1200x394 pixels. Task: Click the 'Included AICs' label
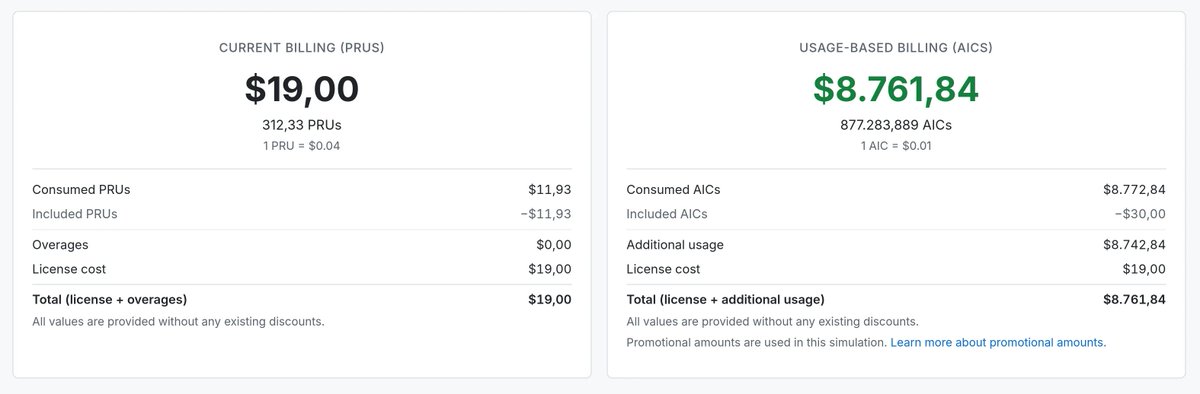click(x=667, y=214)
